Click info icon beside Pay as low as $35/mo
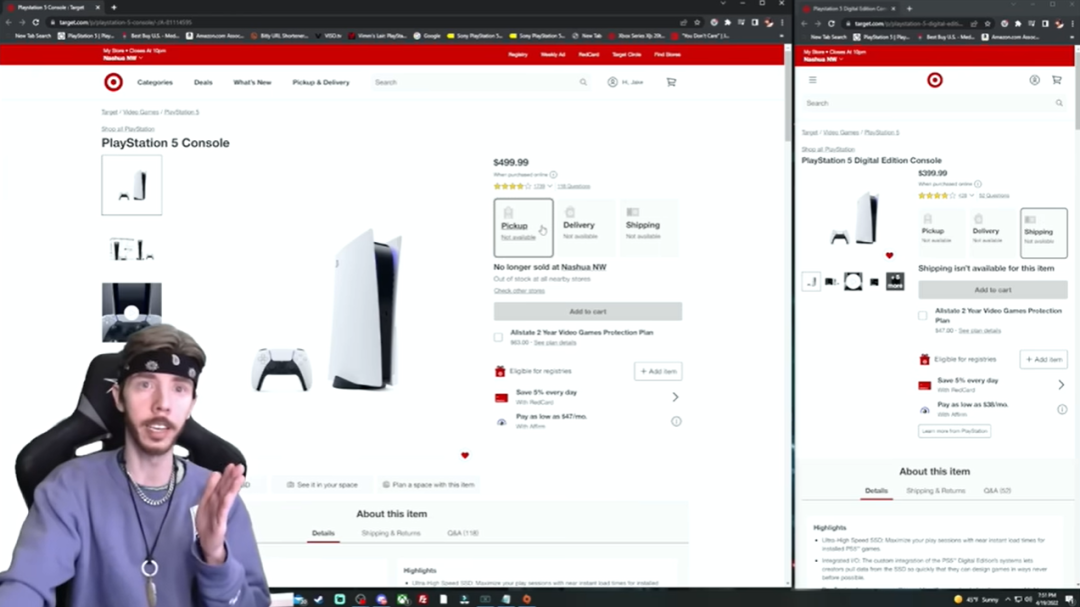Image resolution: width=1080 pixels, height=607 pixels. click(x=1062, y=409)
